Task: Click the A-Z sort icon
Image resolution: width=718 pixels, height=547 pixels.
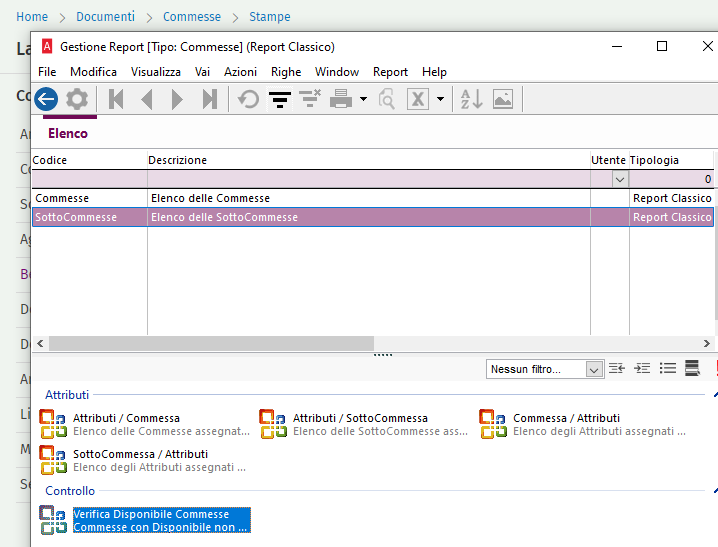Action: click(472, 99)
